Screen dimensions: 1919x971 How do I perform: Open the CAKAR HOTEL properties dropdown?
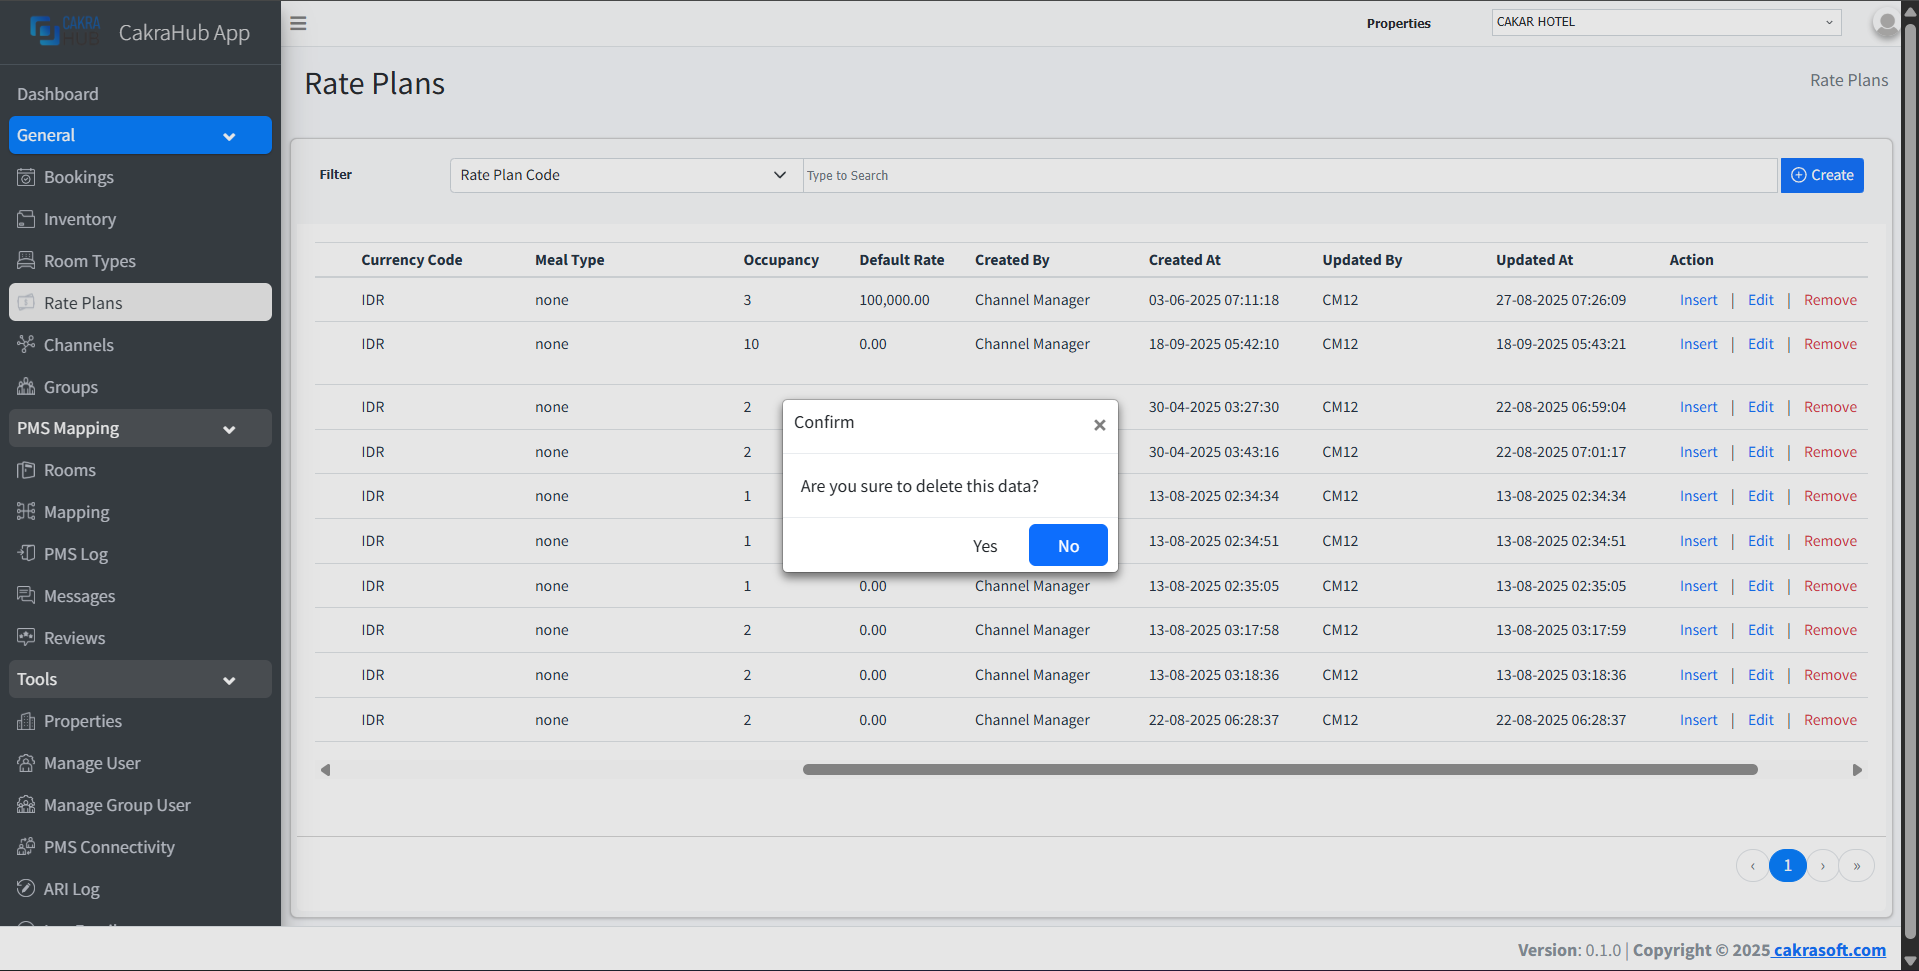pos(1665,22)
